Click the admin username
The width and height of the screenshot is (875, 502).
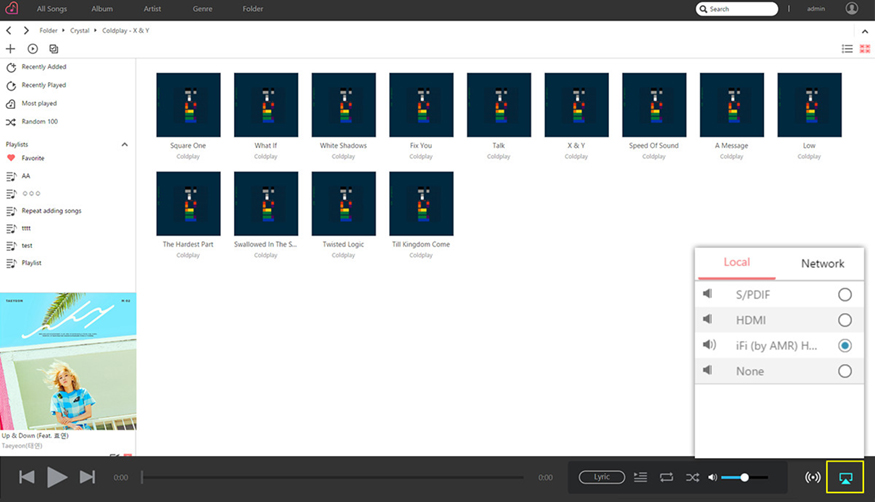pyautogui.click(x=816, y=9)
